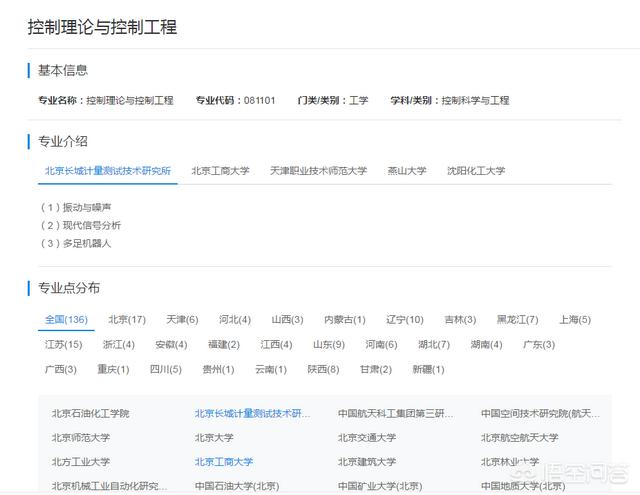The width and height of the screenshot is (640, 495).
Task: Select the 江苏(15) region filter
Action: [x=63, y=345]
